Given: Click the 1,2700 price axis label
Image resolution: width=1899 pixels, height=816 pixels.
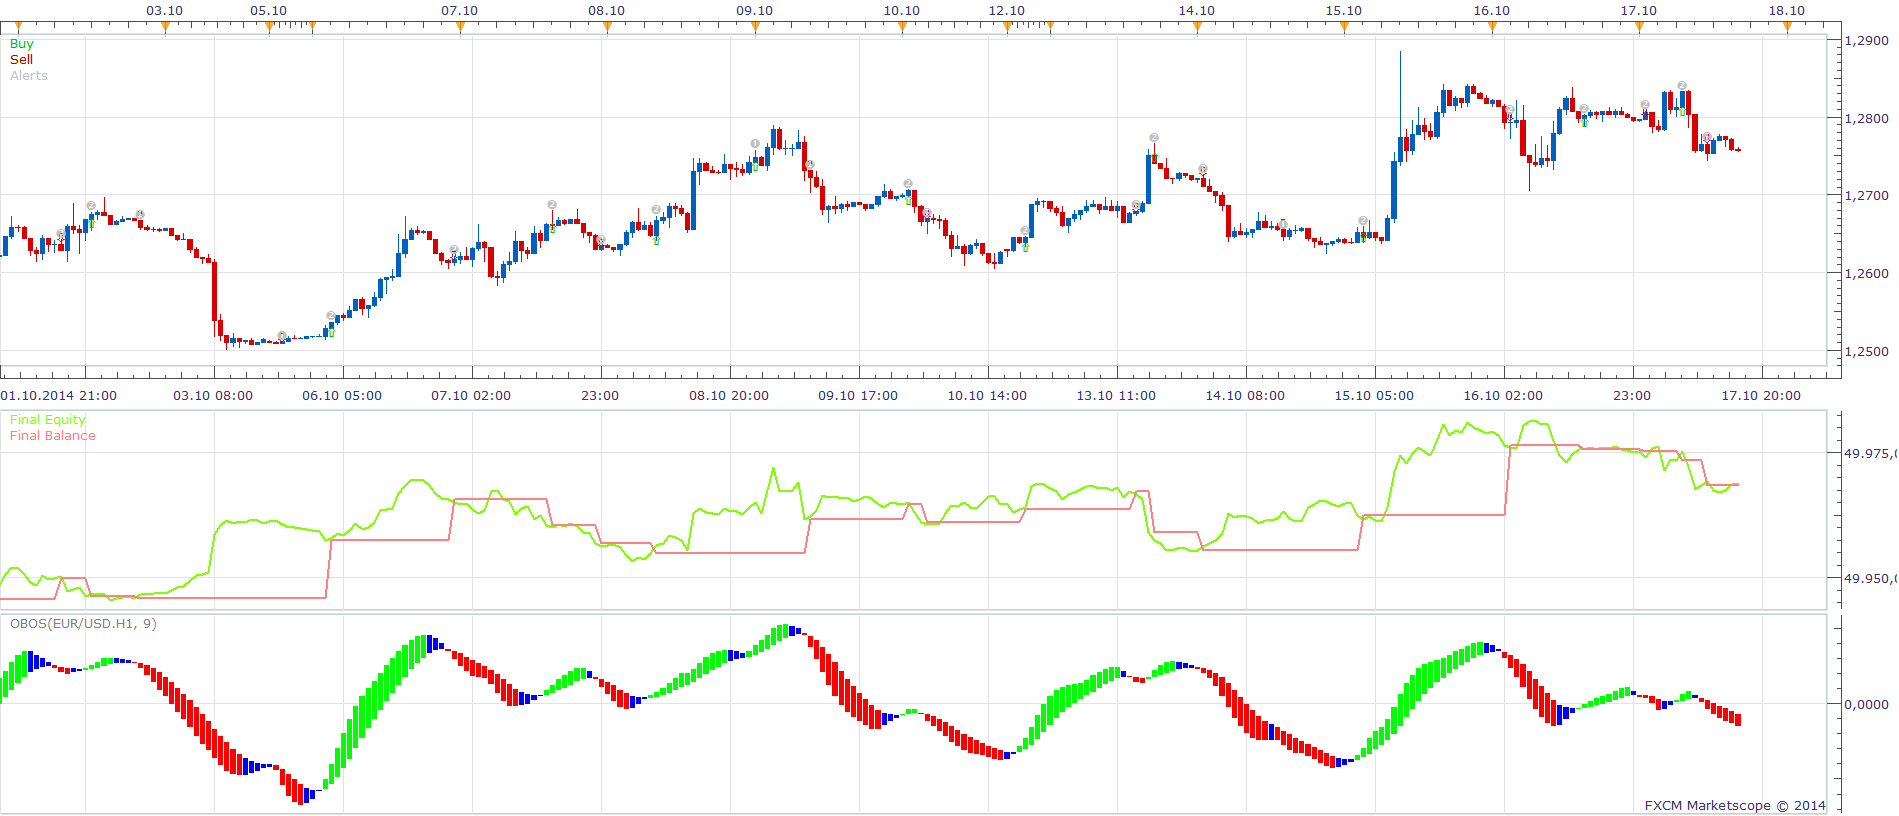Looking at the screenshot, I should [1867, 196].
